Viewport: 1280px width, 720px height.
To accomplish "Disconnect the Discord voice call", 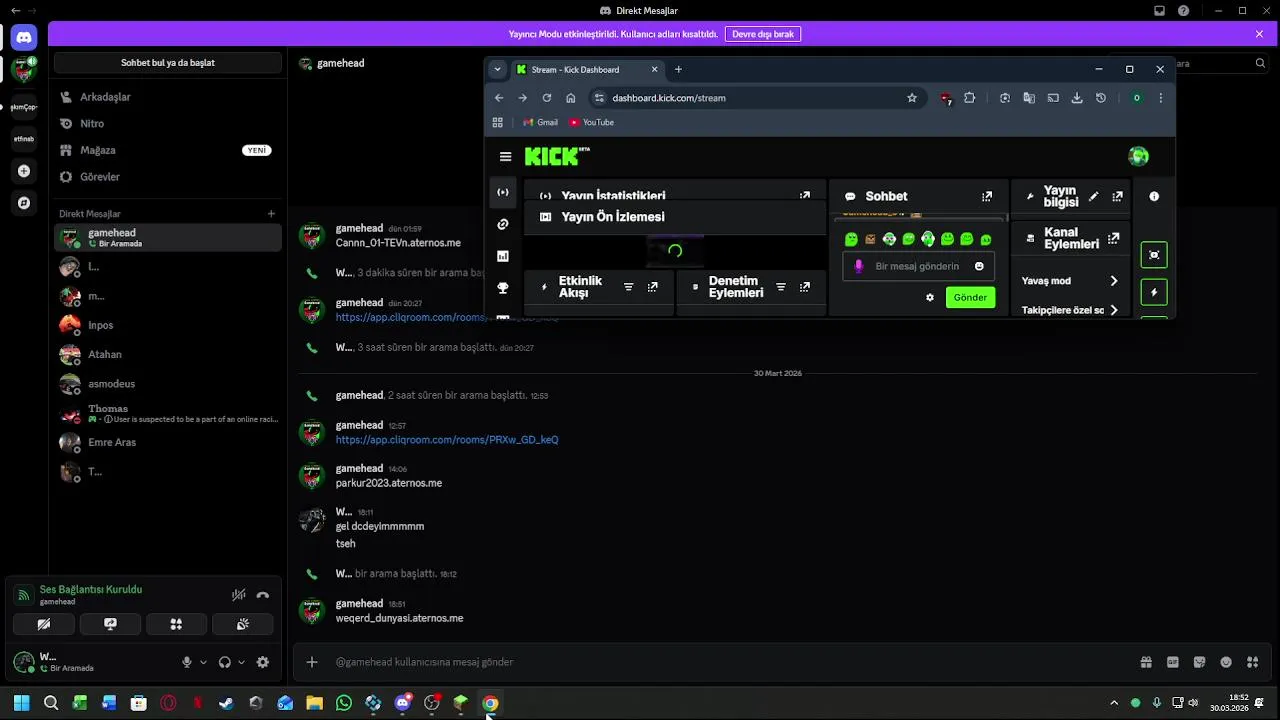I will [x=262, y=595].
